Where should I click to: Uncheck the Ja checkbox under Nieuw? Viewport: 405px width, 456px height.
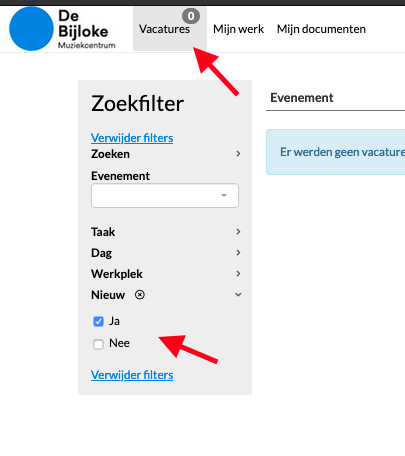[x=98, y=321]
